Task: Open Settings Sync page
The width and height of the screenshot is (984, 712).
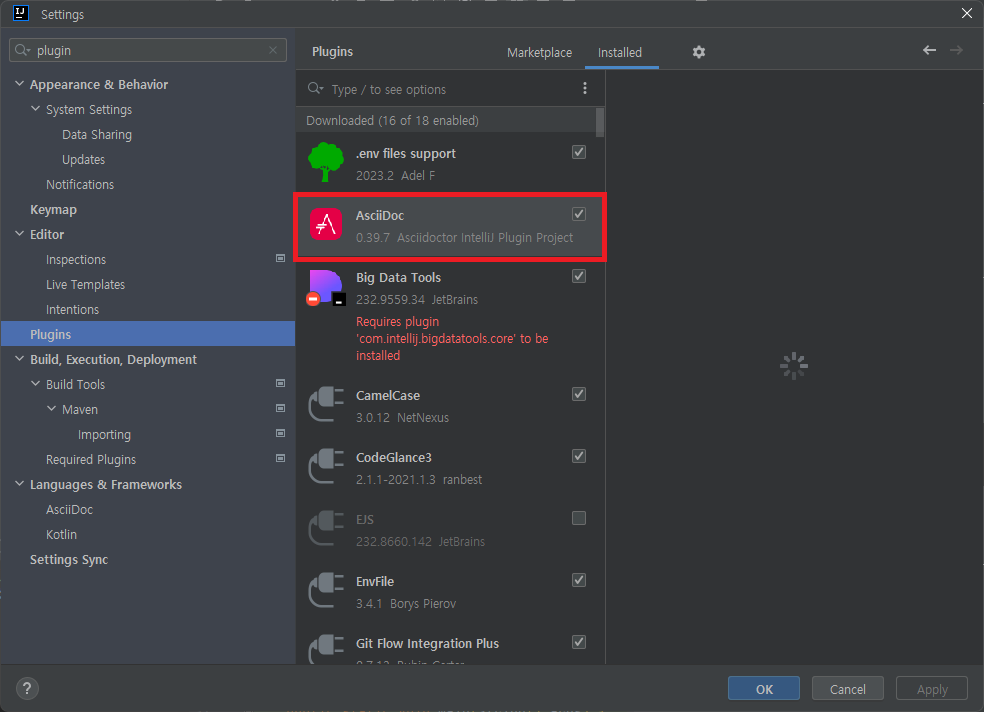Action: click(x=69, y=560)
